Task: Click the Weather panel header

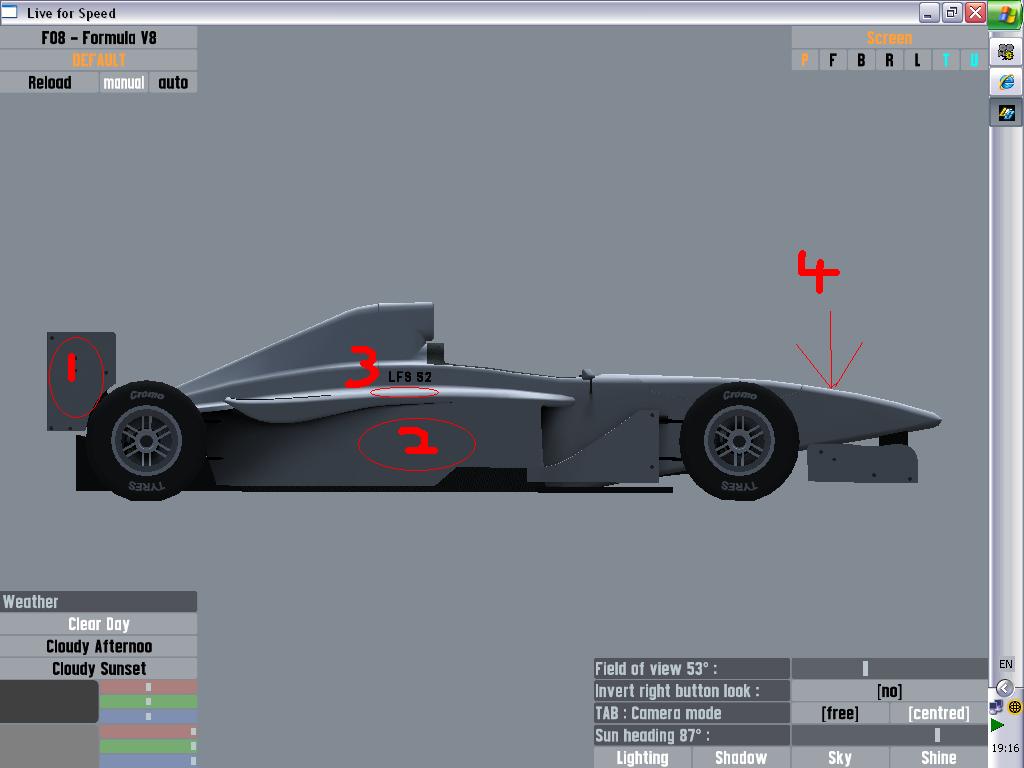Action: 99,601
